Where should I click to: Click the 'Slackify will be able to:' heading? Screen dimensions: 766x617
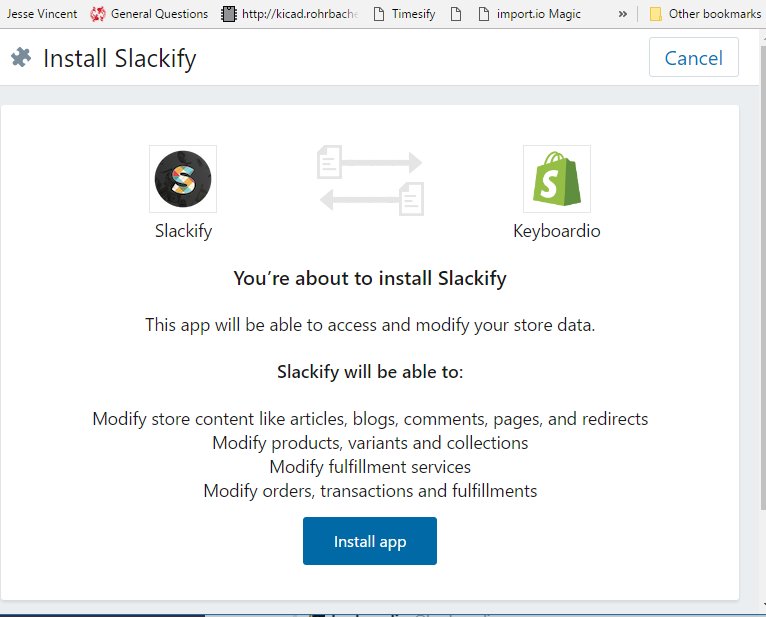(x=370, y=372)
